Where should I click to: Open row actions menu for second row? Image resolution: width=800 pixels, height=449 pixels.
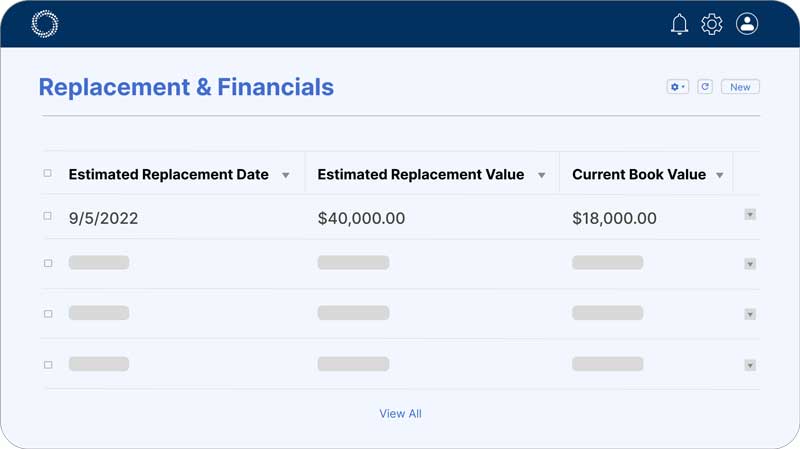click(x=750, y=264)
